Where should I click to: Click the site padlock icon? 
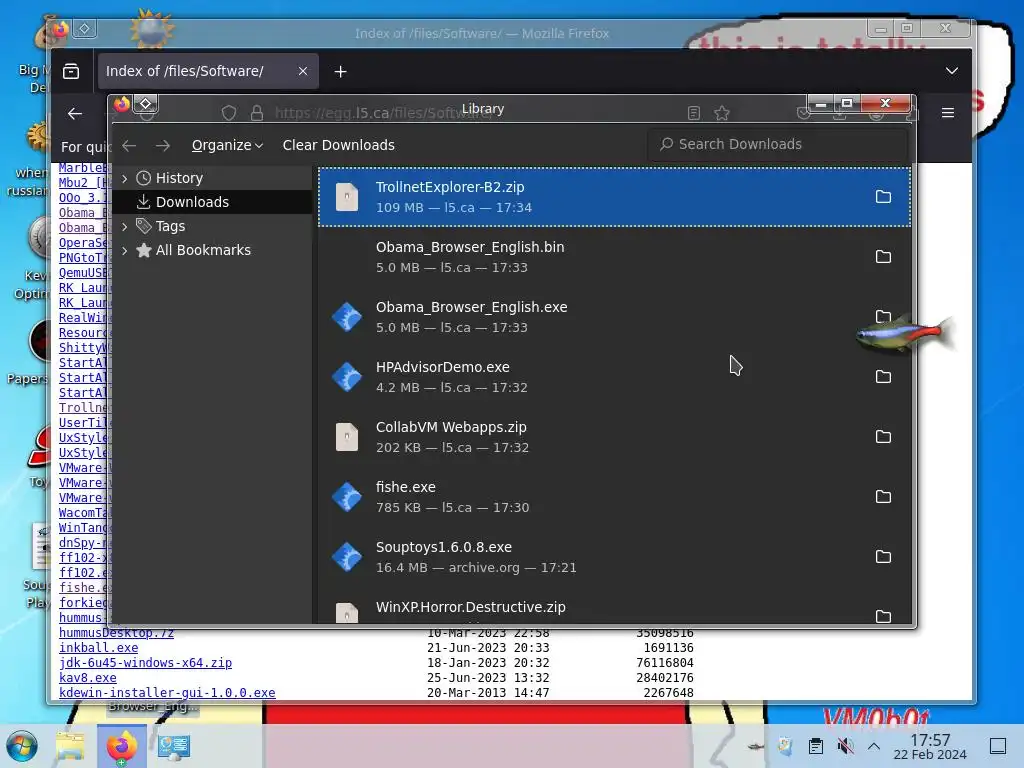[257, 113]
